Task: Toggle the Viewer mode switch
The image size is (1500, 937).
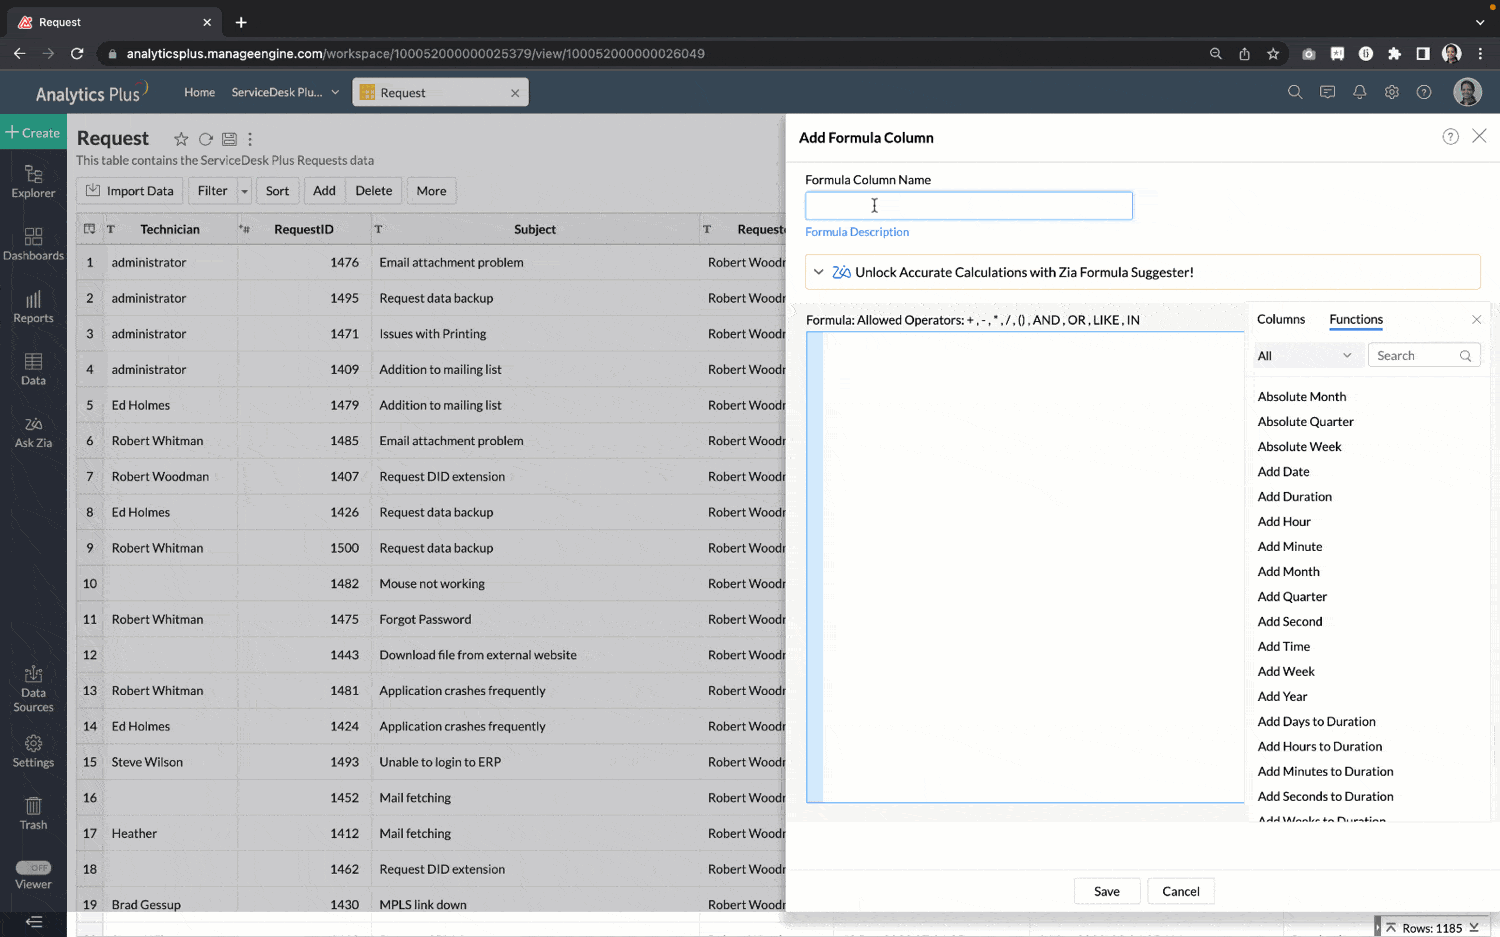Action: (x=33, y=867)
